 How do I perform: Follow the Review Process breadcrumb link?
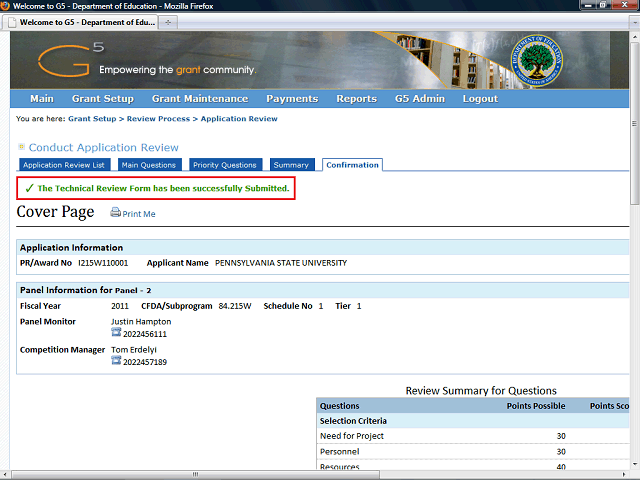(161, 119)
